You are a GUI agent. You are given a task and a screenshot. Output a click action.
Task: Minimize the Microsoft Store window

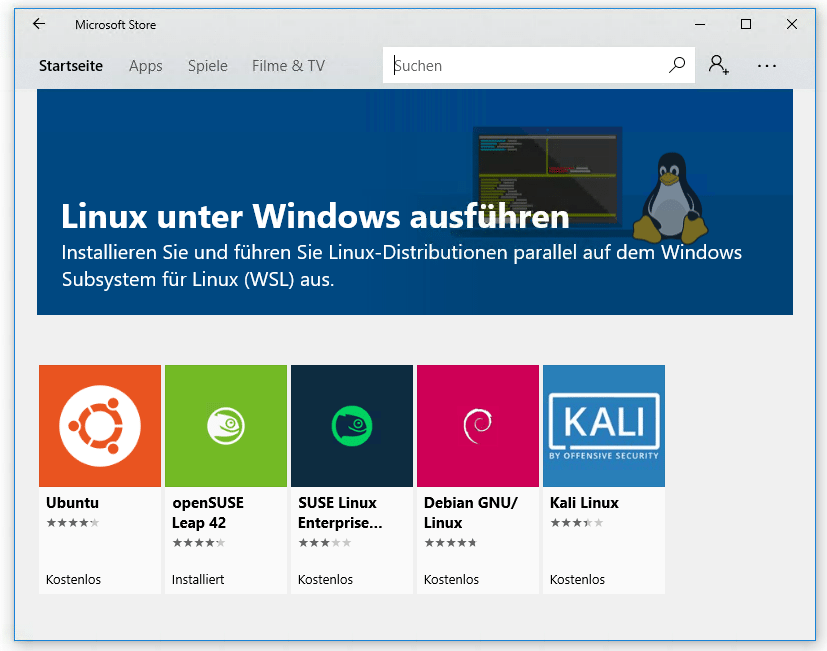coord(700,24)
